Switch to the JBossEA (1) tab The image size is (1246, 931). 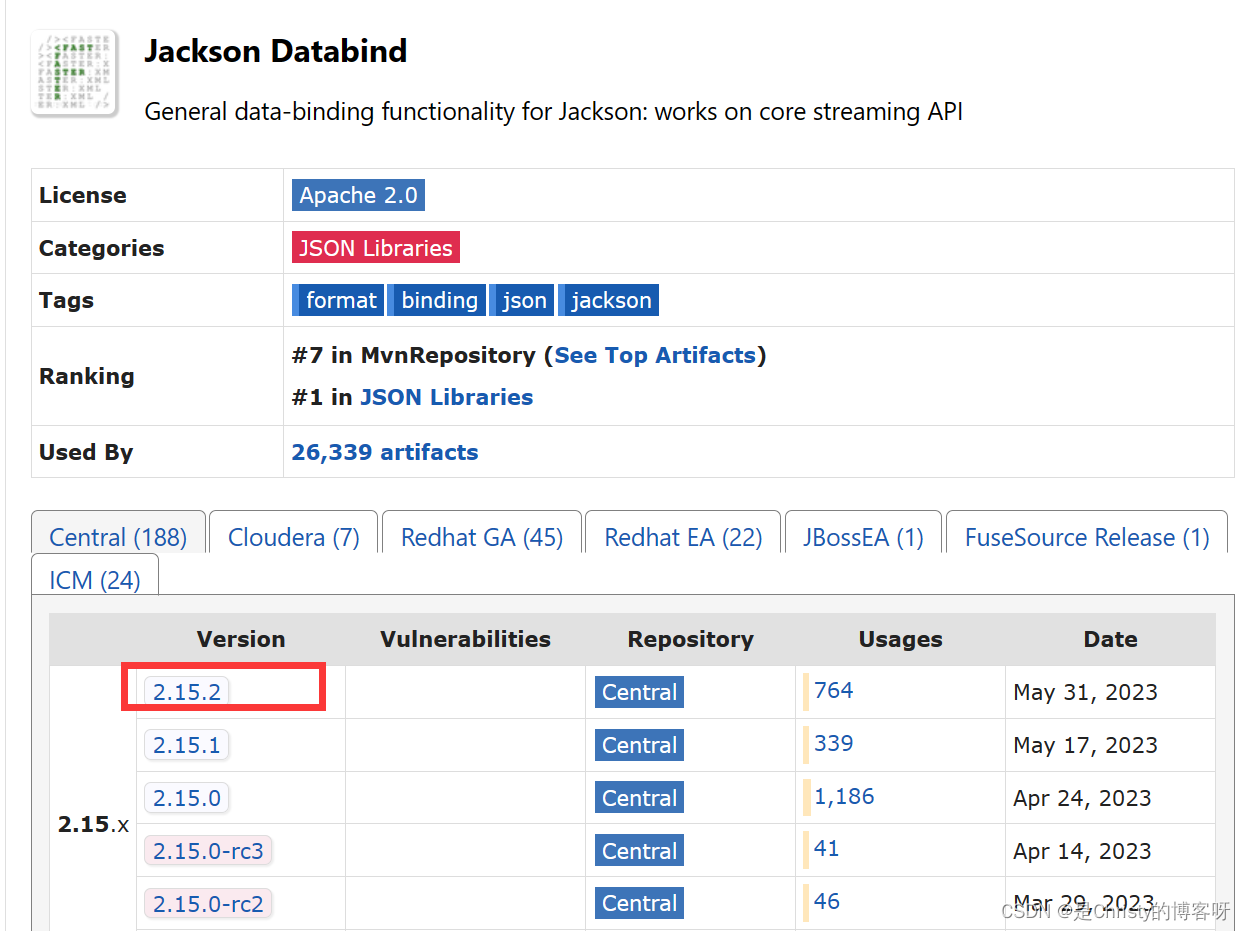click(x=863, y=532)
